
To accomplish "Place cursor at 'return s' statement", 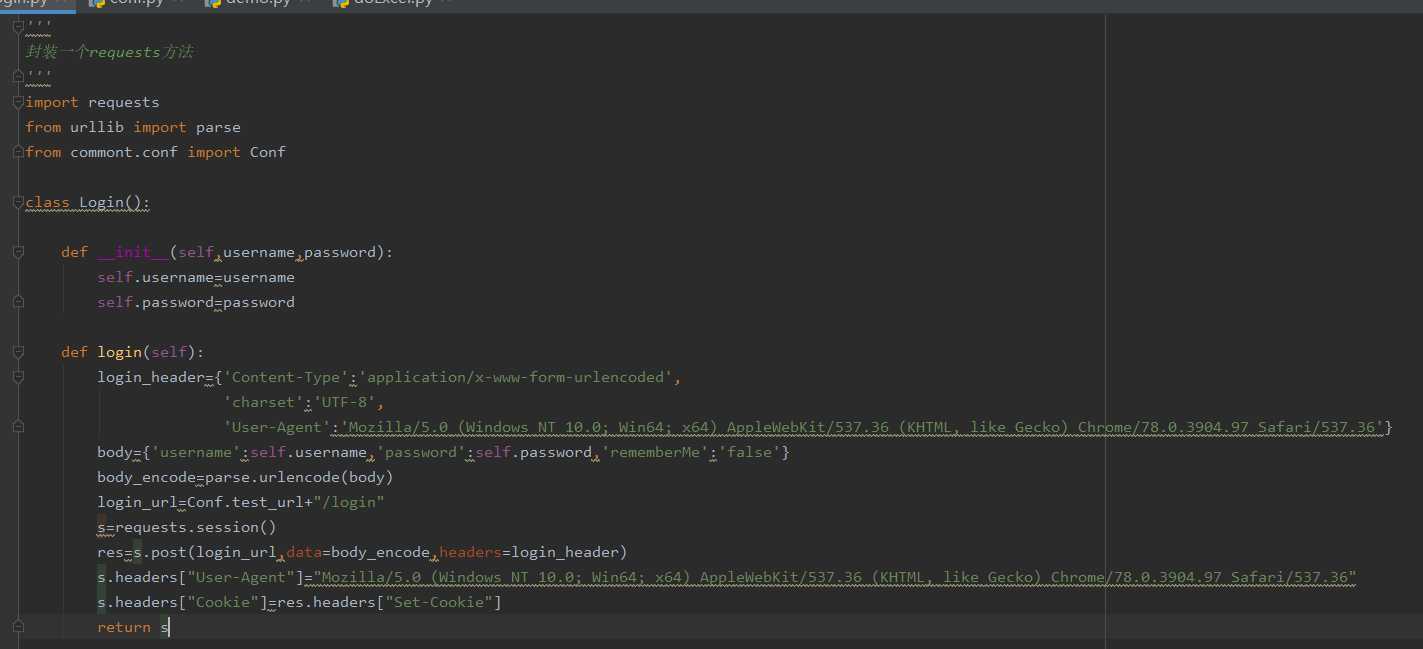I will 133,627.
